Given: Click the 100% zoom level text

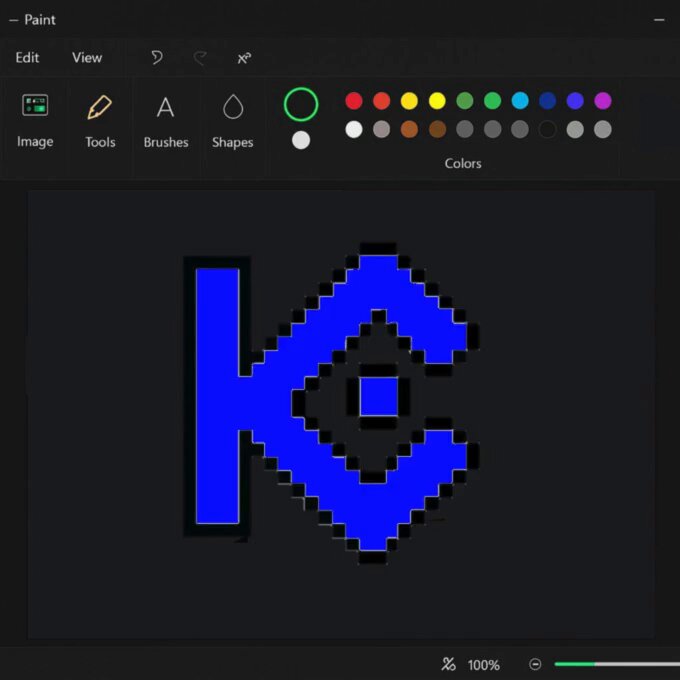Looking at the screenshot, I should coord(484,665).
